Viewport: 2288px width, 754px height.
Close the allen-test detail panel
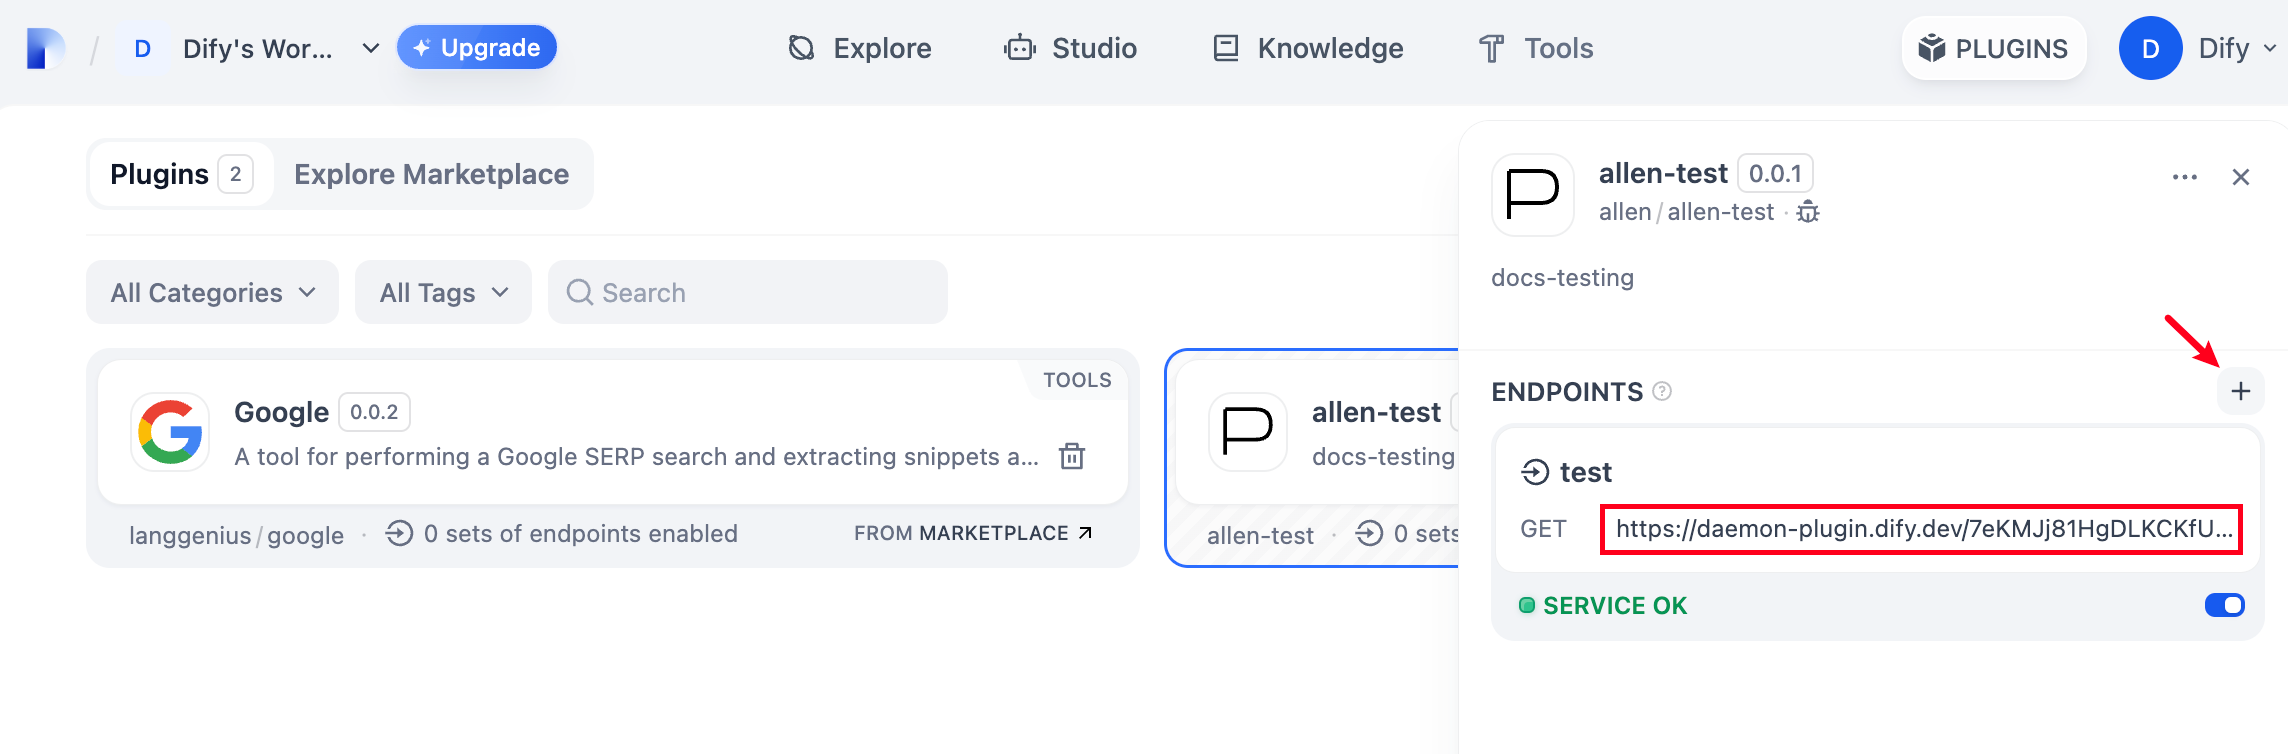click(x=2240, y=177)
